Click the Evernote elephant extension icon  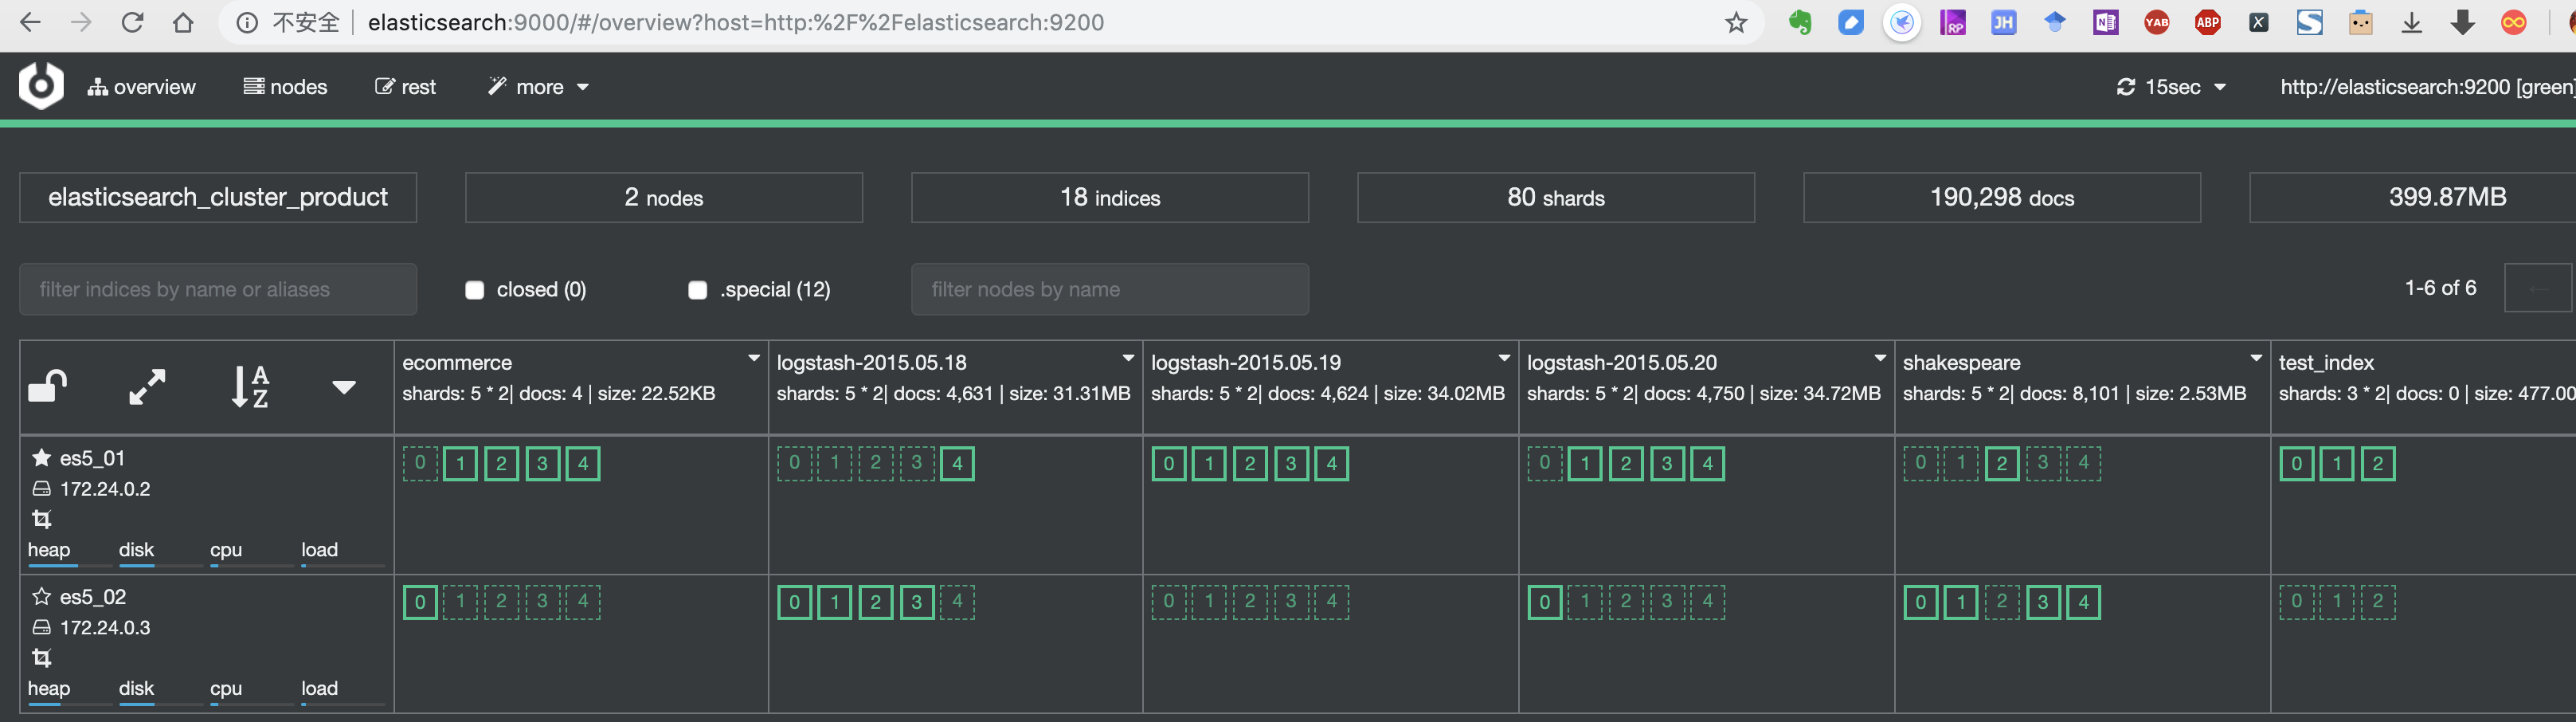(1800, 22)
